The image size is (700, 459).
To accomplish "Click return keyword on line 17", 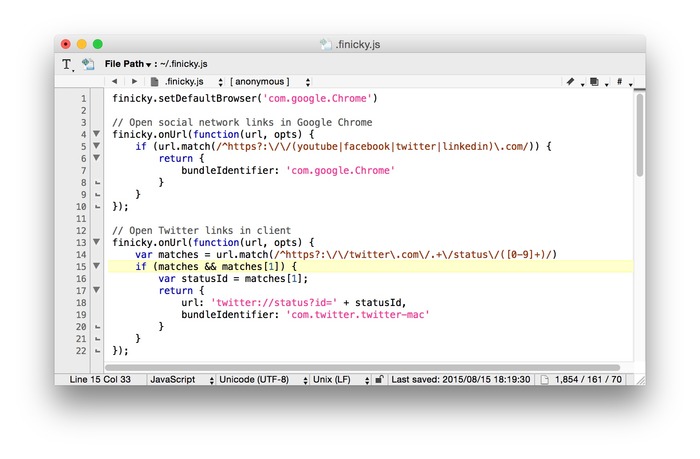I will pyautogui.click(x=175, y=291).
